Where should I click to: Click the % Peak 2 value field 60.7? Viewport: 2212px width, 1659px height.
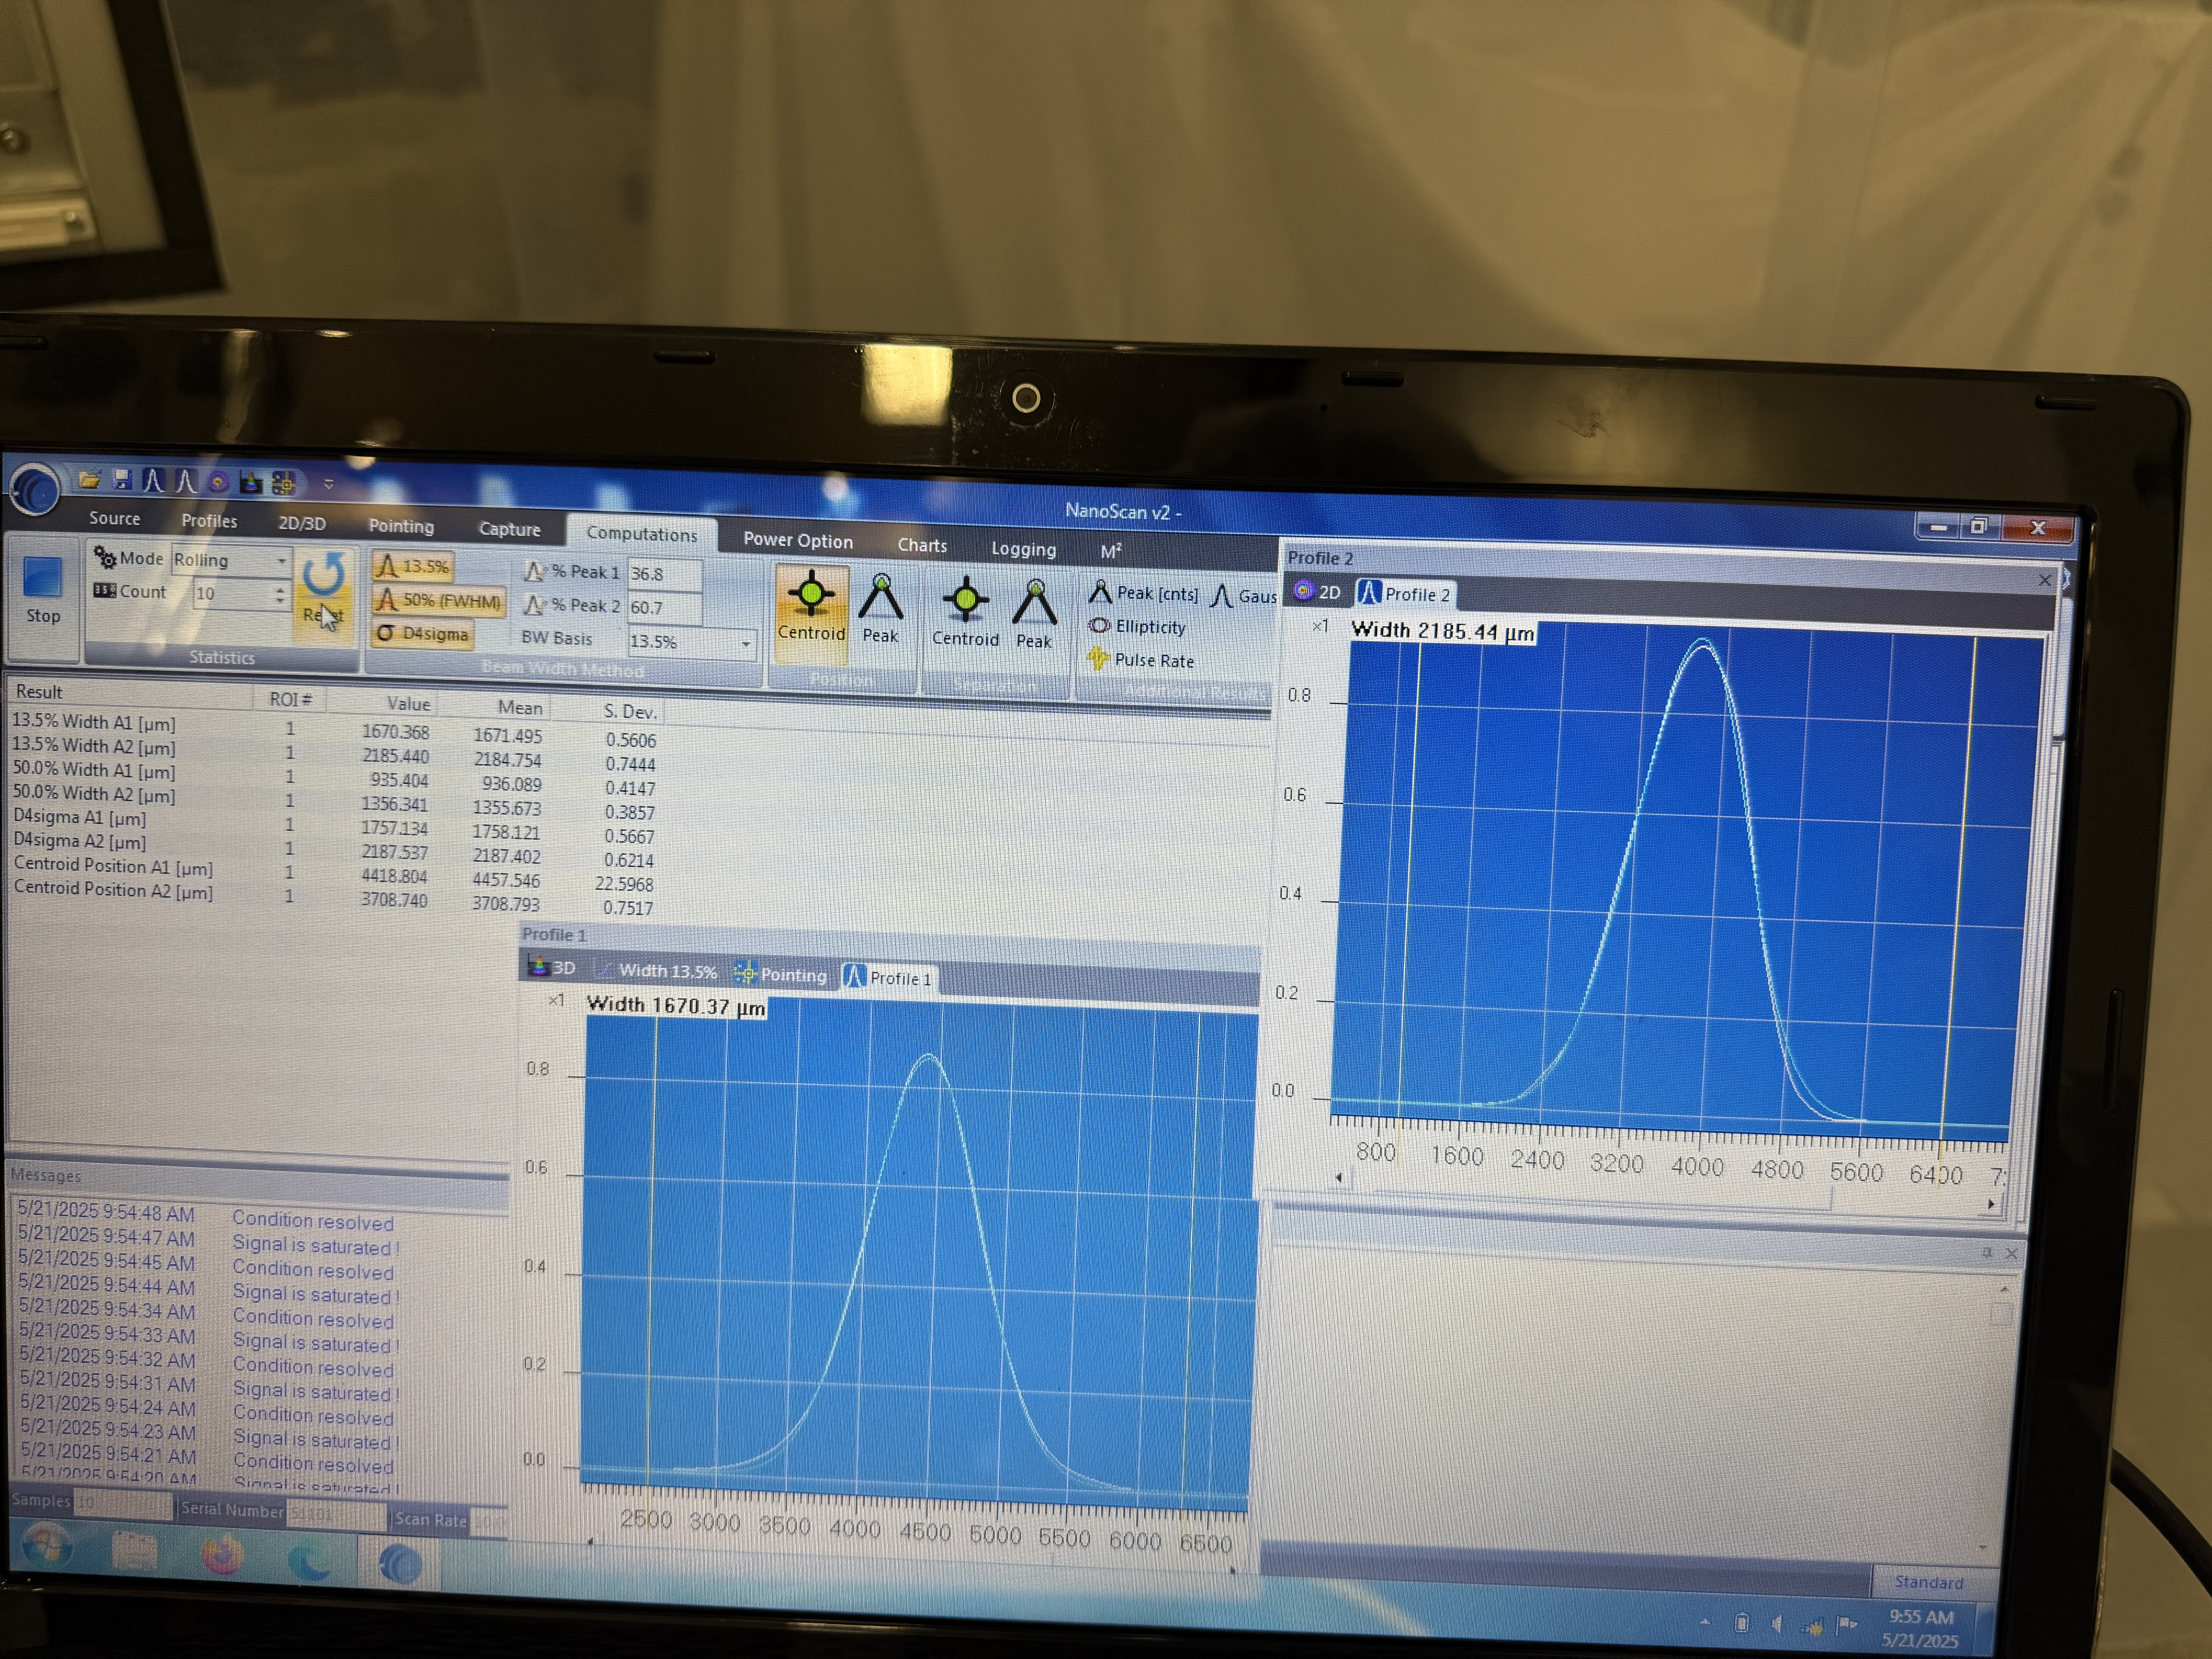pyautogui.click(x=664, y=608)
